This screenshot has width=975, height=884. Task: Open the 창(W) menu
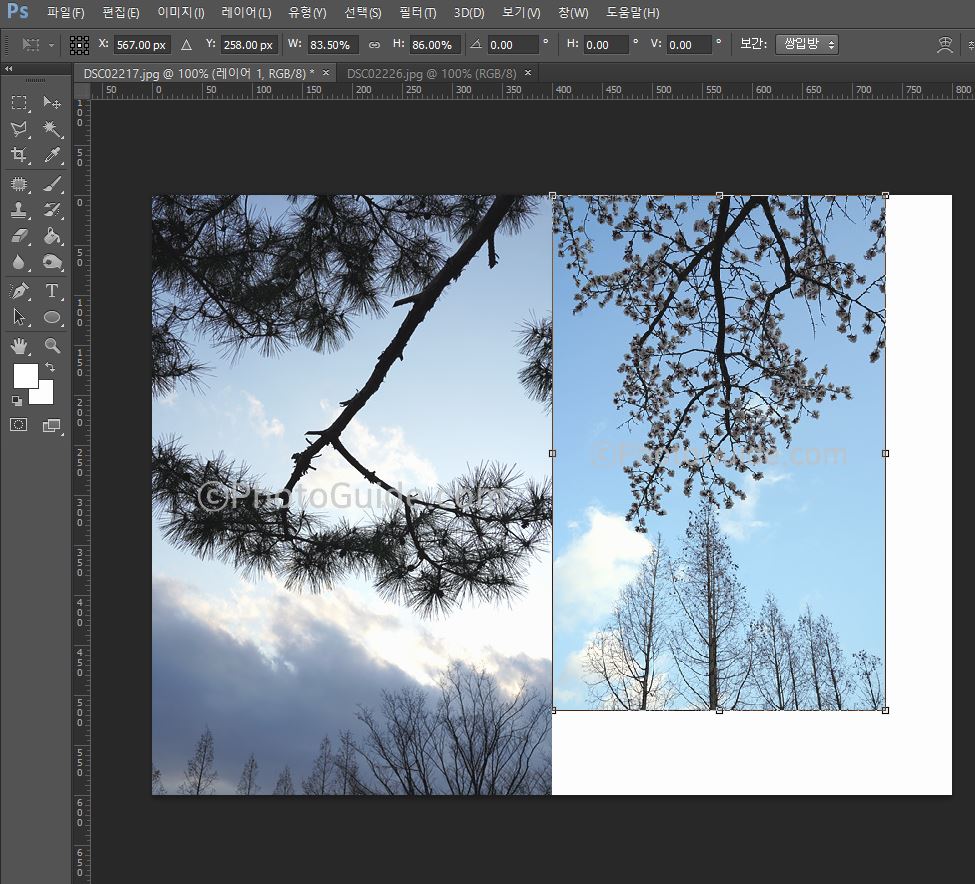coord(573,12)
